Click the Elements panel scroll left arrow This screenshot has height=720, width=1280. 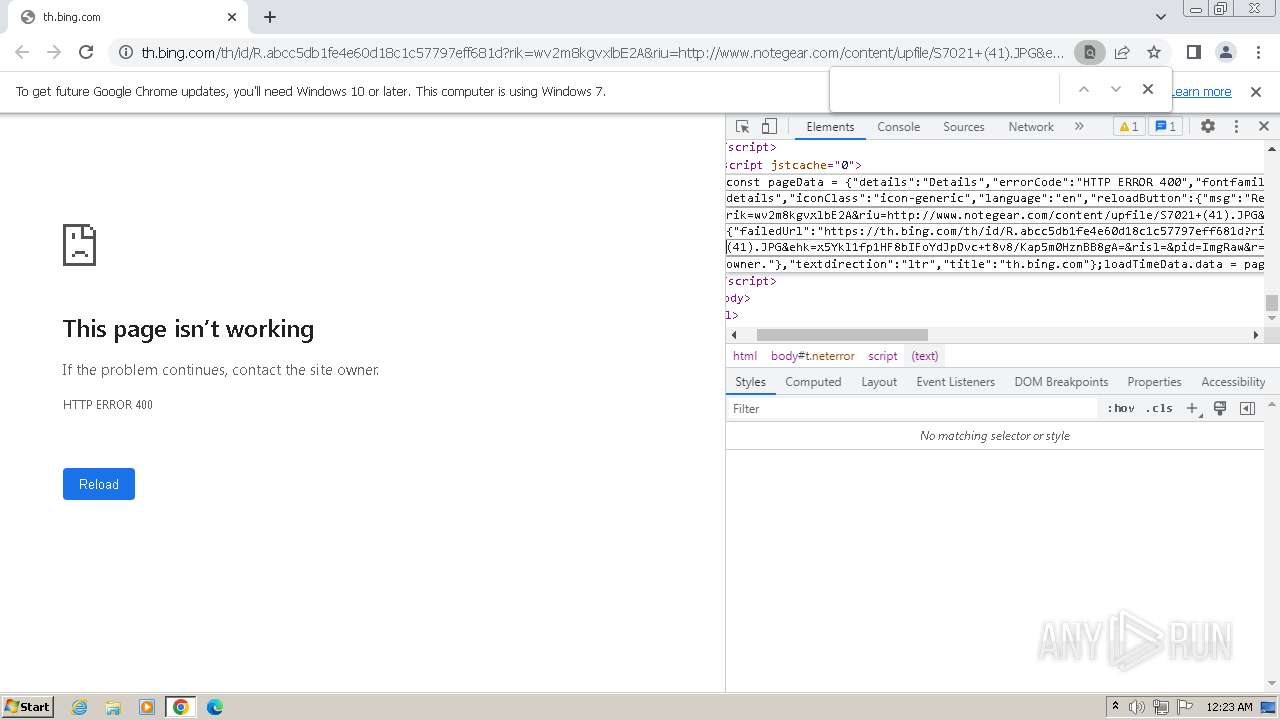[734, 335]
